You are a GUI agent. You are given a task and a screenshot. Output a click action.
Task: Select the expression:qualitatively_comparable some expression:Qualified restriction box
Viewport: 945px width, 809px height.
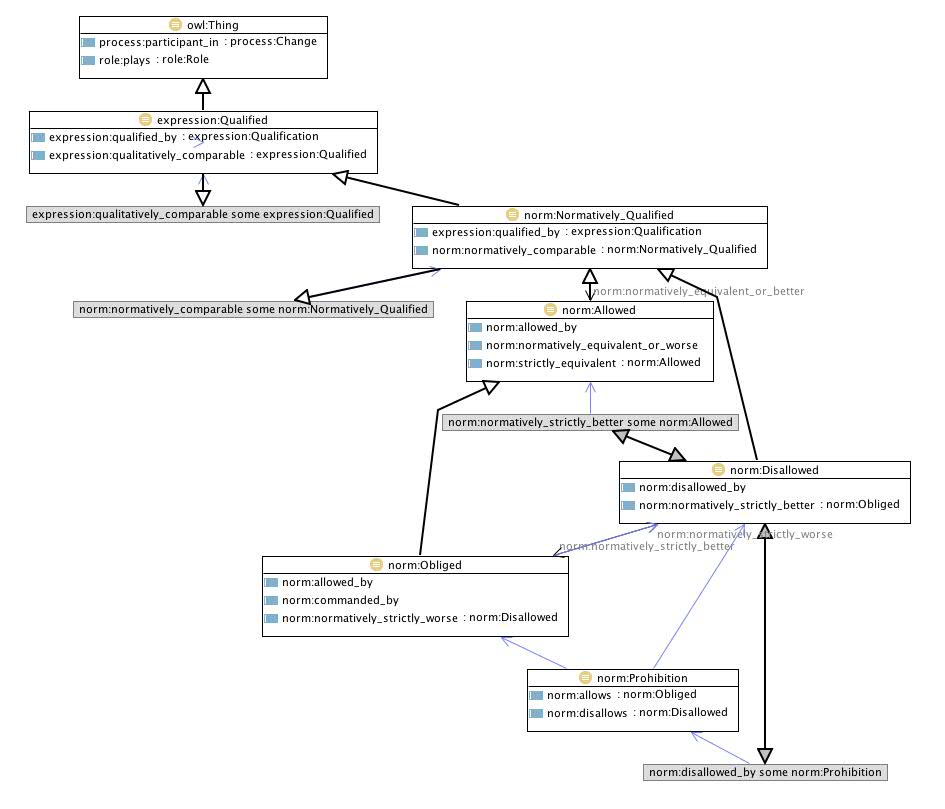pyautogui.click(x=203, y=214)
